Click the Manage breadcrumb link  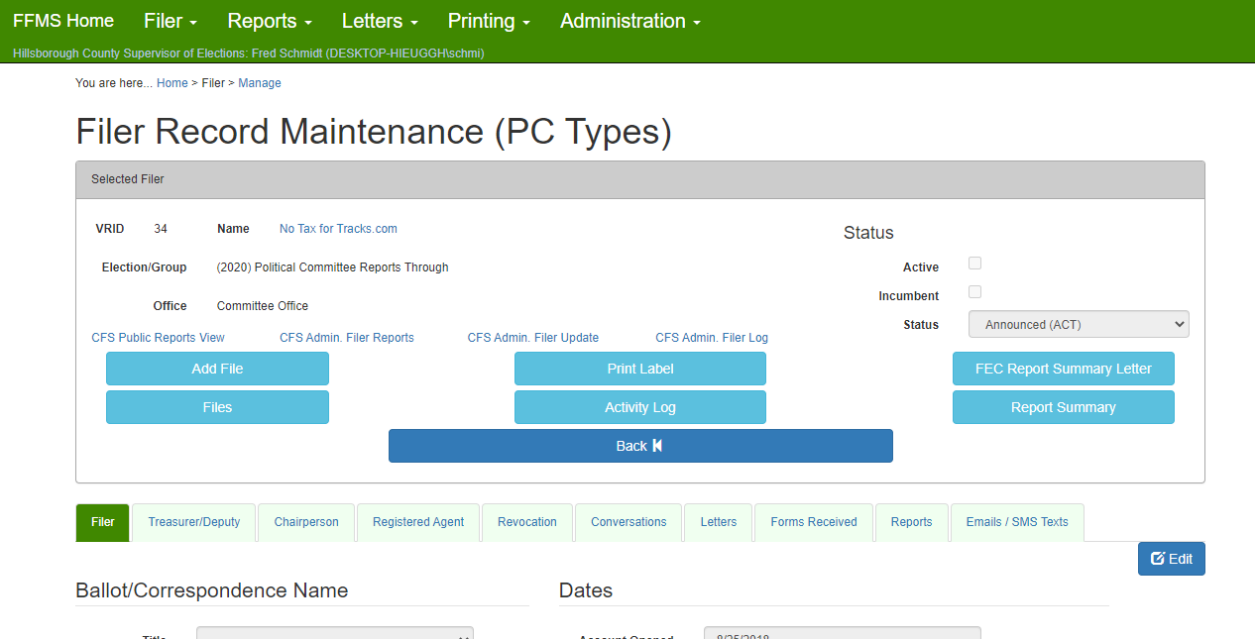pyautogui.click(x=259, y=83)
